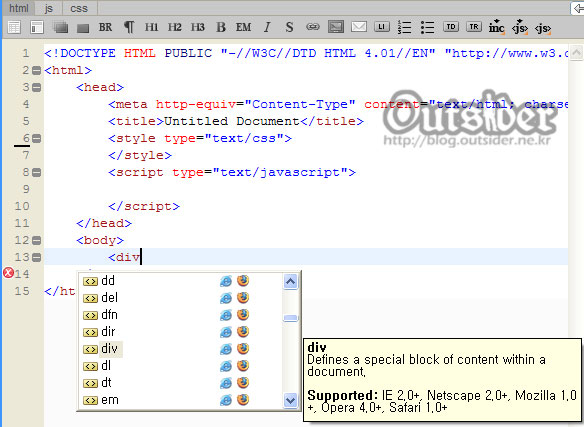Insert TR table row tag
584x427 pixels.
click(474, 27)
